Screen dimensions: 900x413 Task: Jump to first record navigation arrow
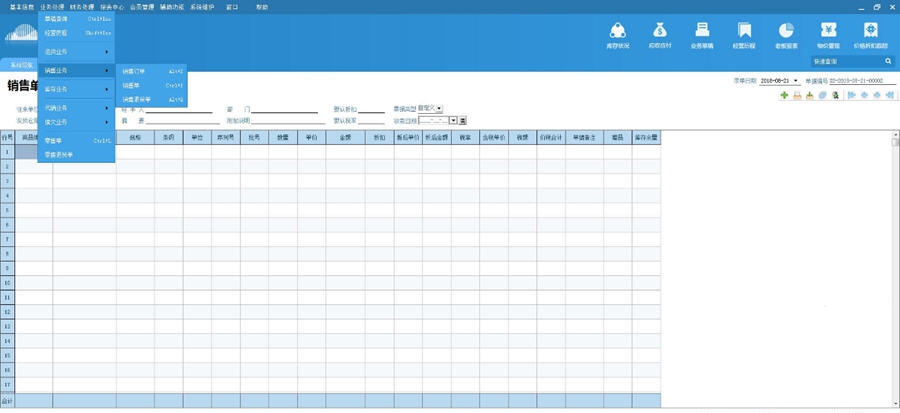point(851,96)
